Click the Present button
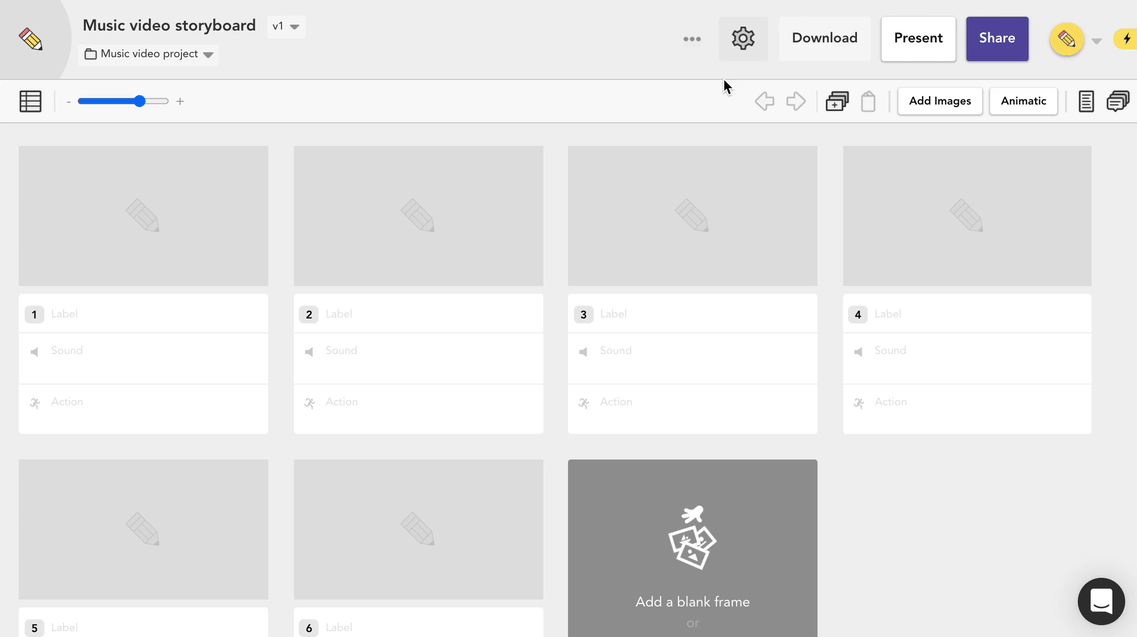 click(918, 38)
